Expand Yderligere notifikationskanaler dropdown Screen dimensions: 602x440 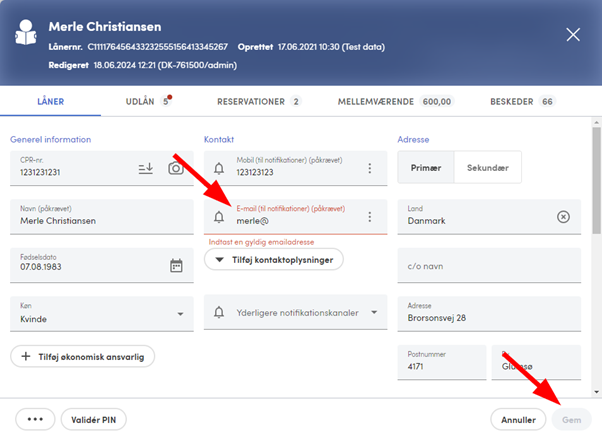coord(374,312)
